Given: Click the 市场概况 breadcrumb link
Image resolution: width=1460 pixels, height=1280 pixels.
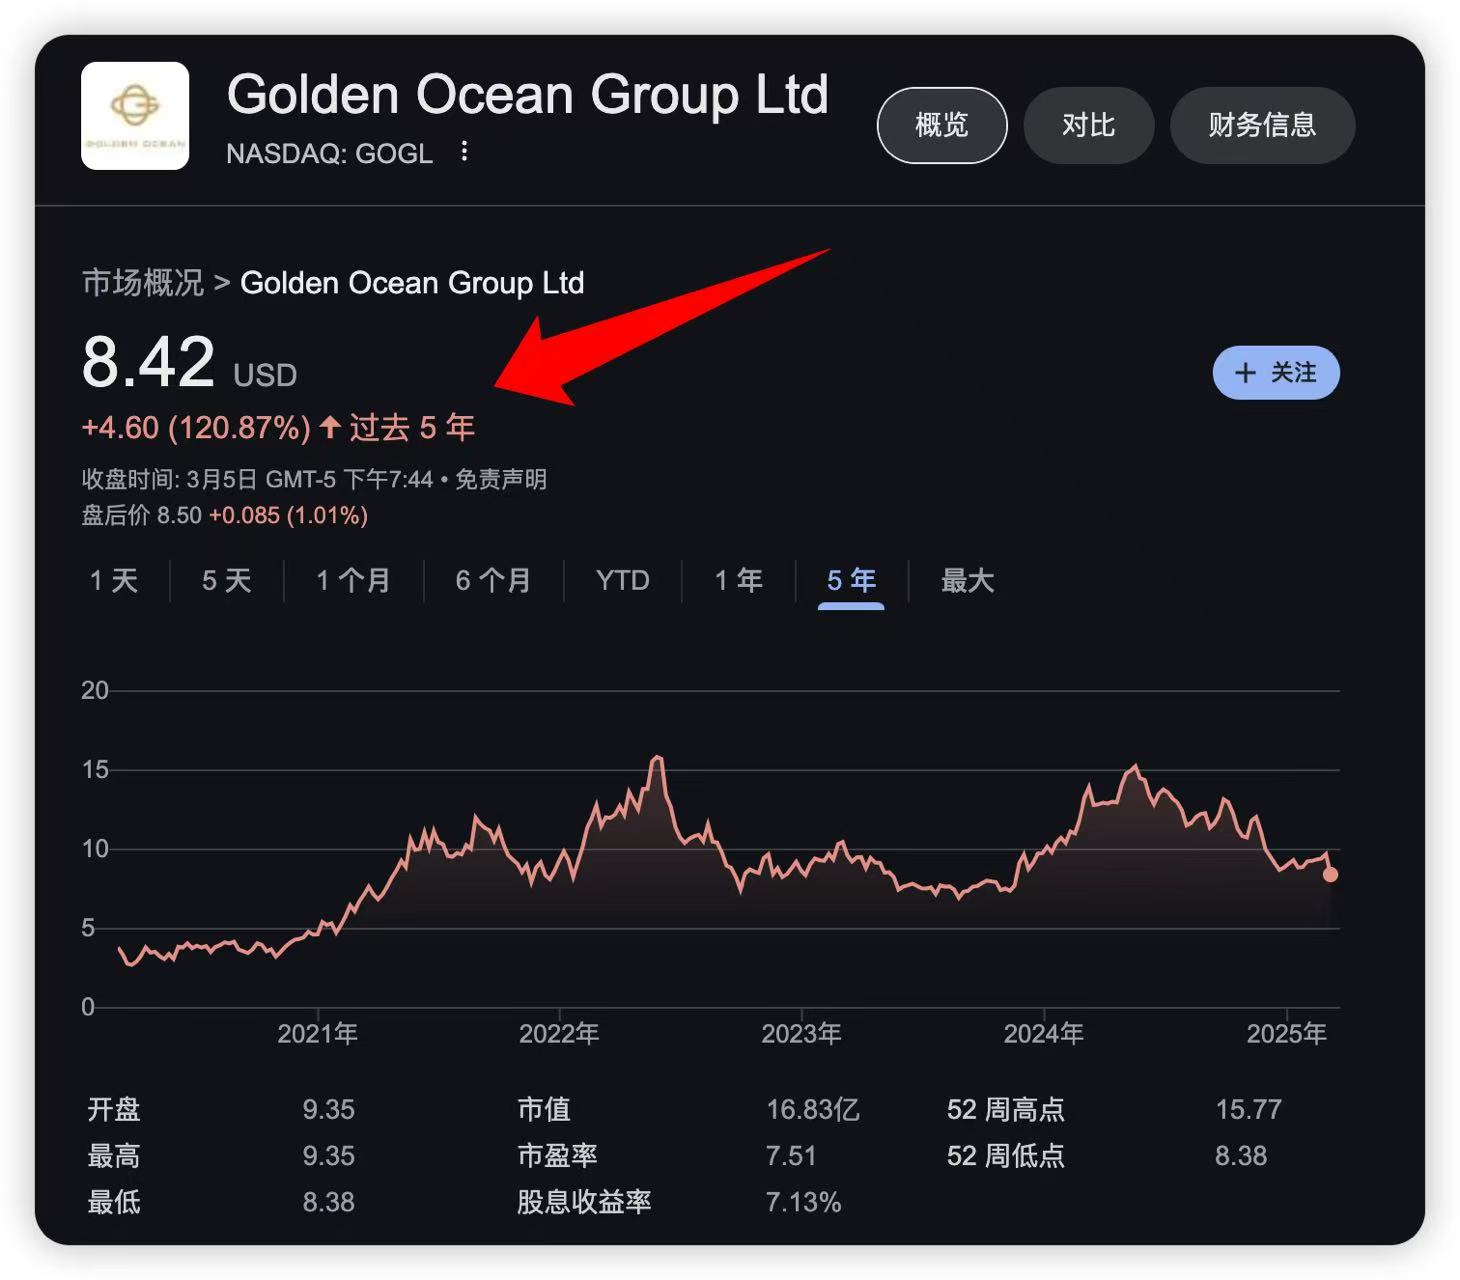Looking at the screenshot, I should pos(142,283).
